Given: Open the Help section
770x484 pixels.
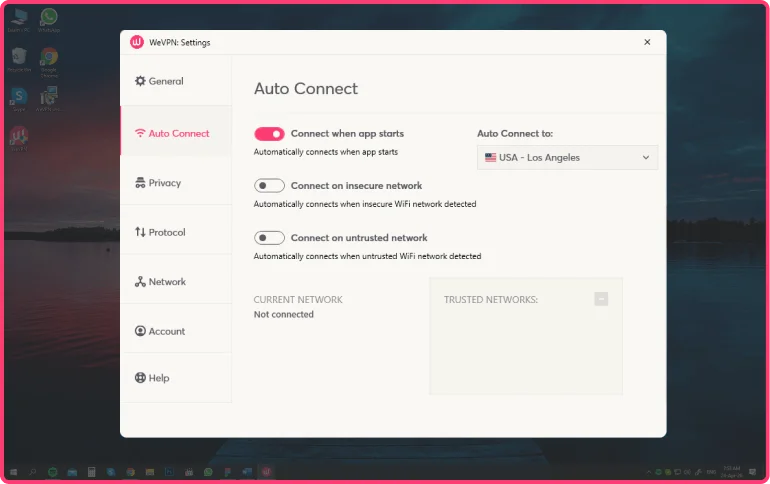Looking at the screenshot, I should click(176, 378).
